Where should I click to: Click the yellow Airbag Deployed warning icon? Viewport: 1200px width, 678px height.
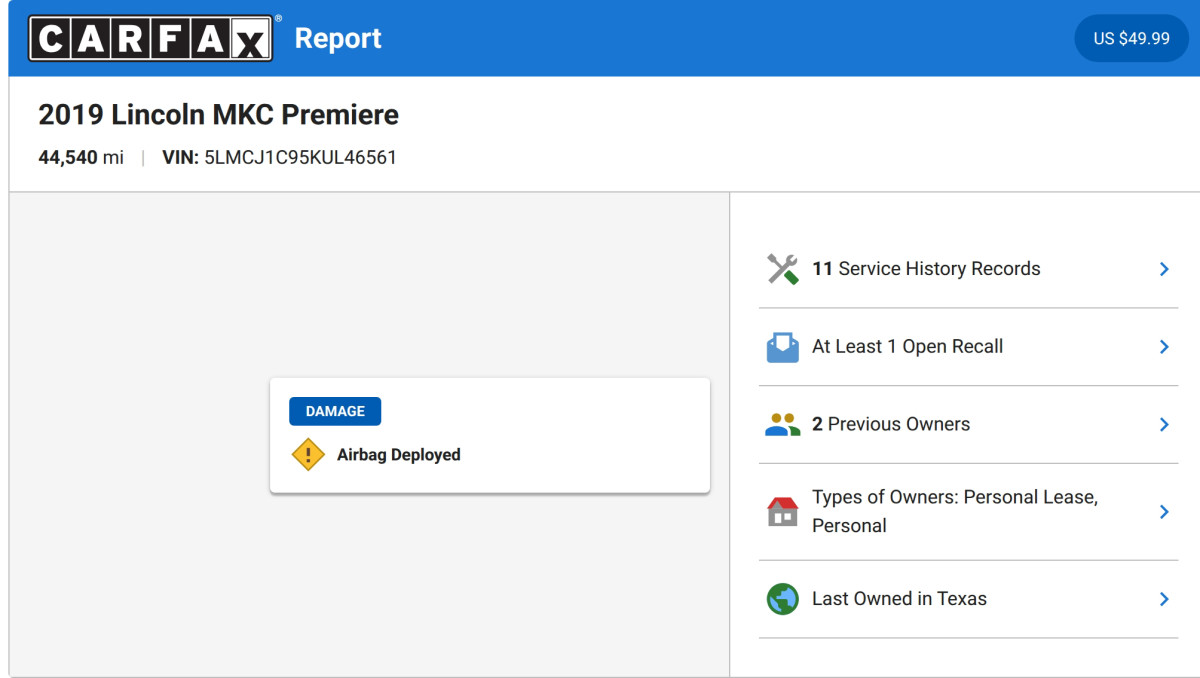click(308, 455)
